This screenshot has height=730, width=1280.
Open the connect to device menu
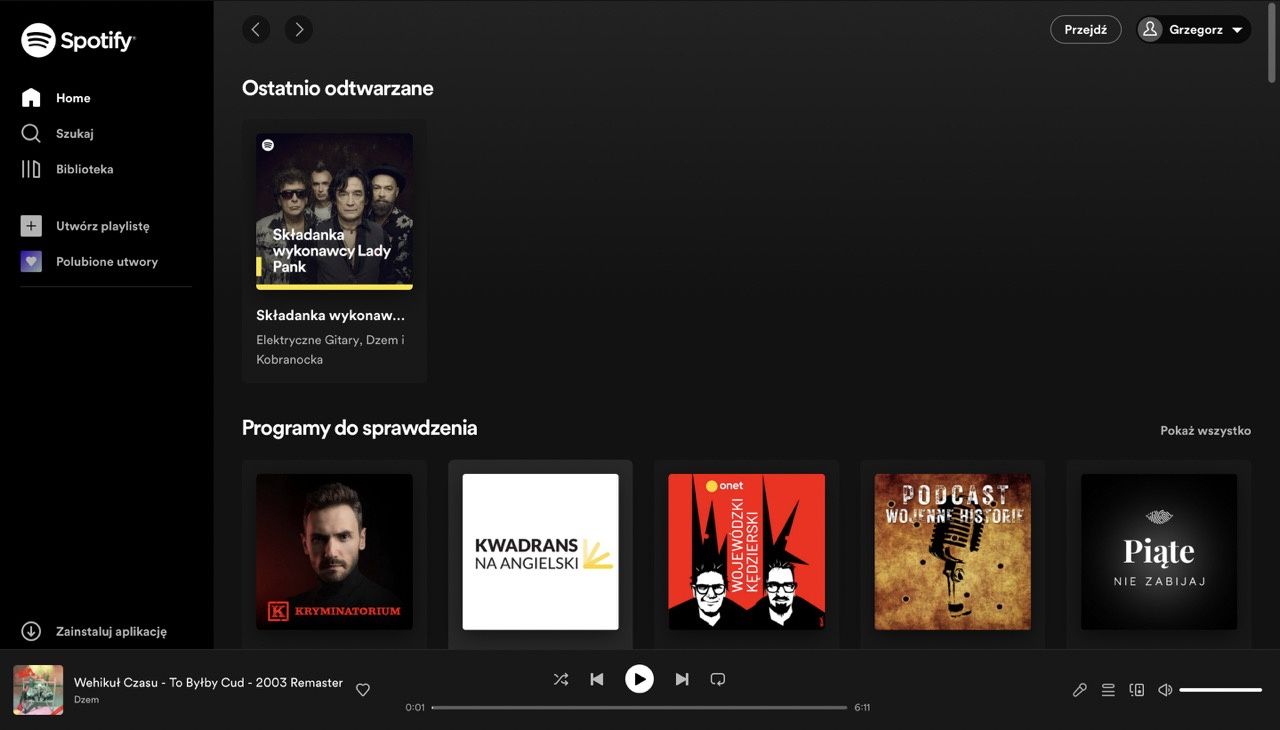(1137, 690)
